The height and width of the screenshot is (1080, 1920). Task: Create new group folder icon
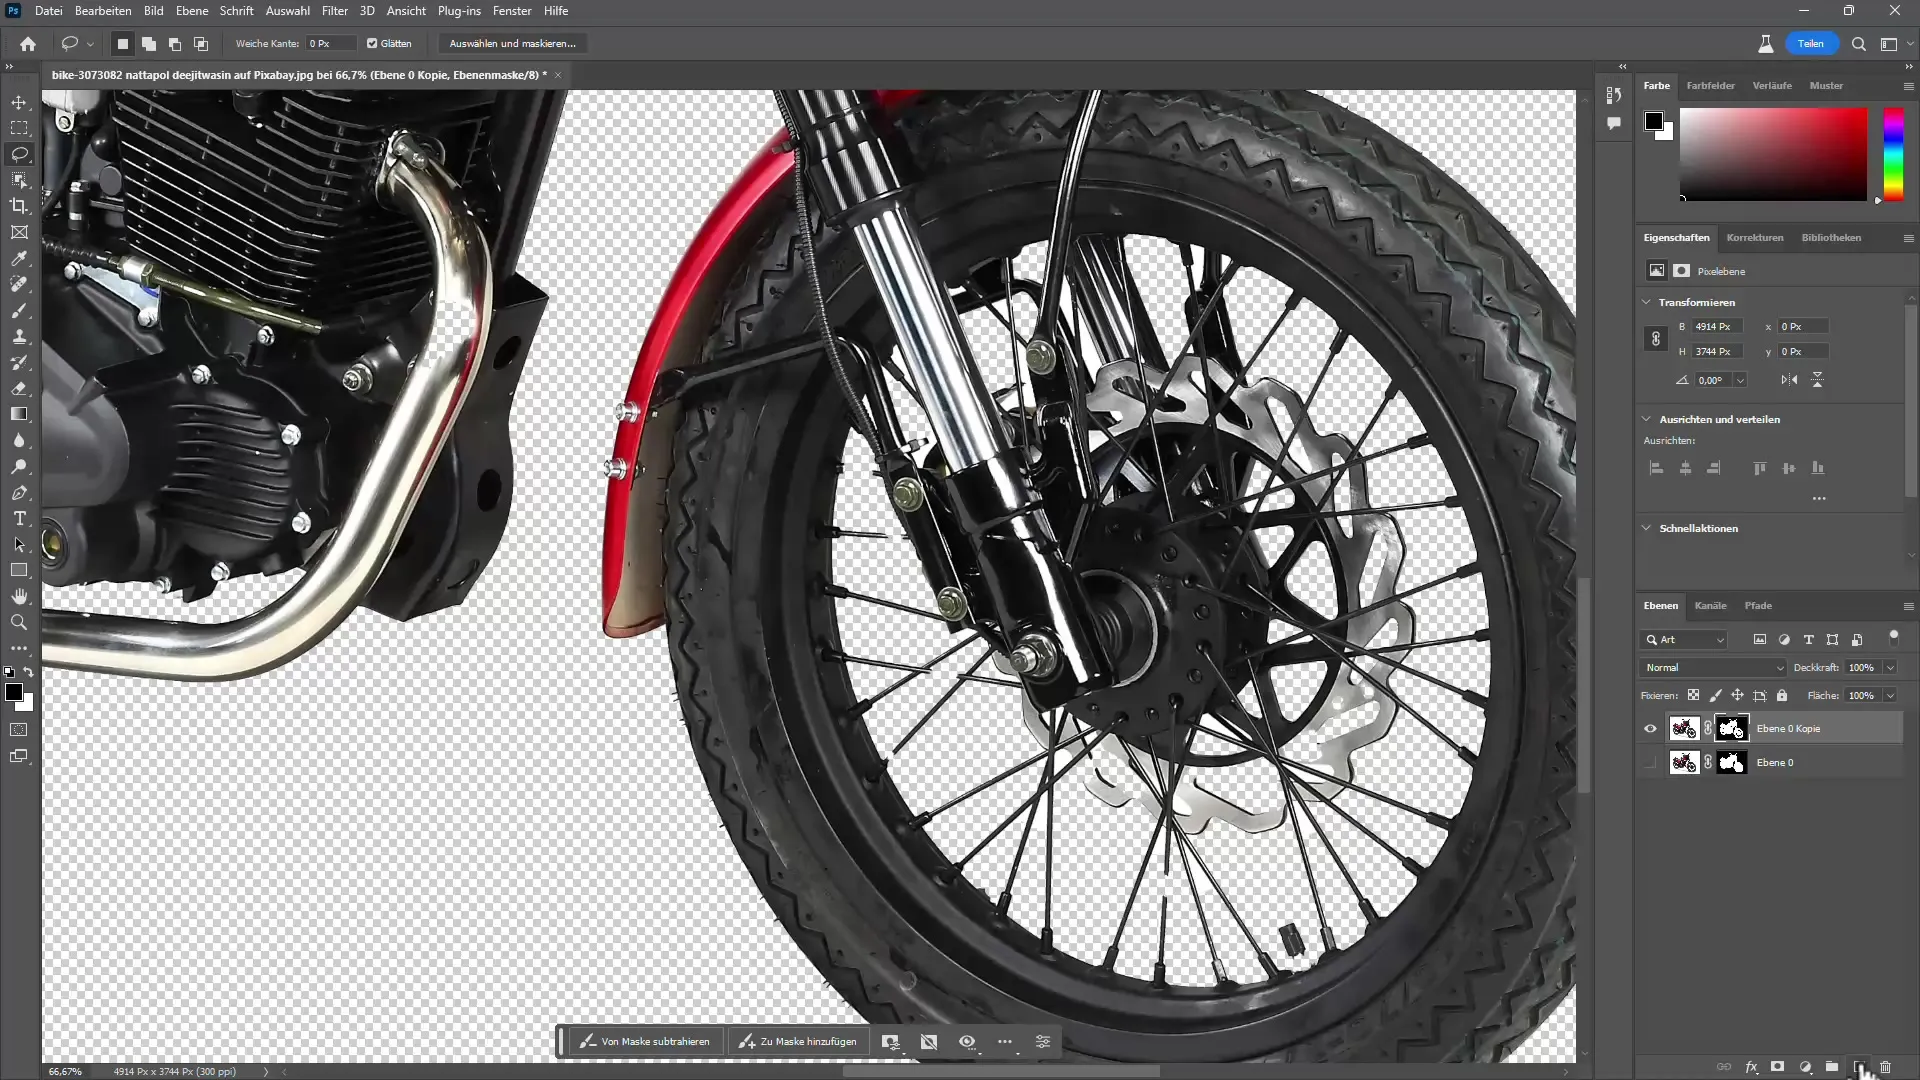point(1831,1067)
